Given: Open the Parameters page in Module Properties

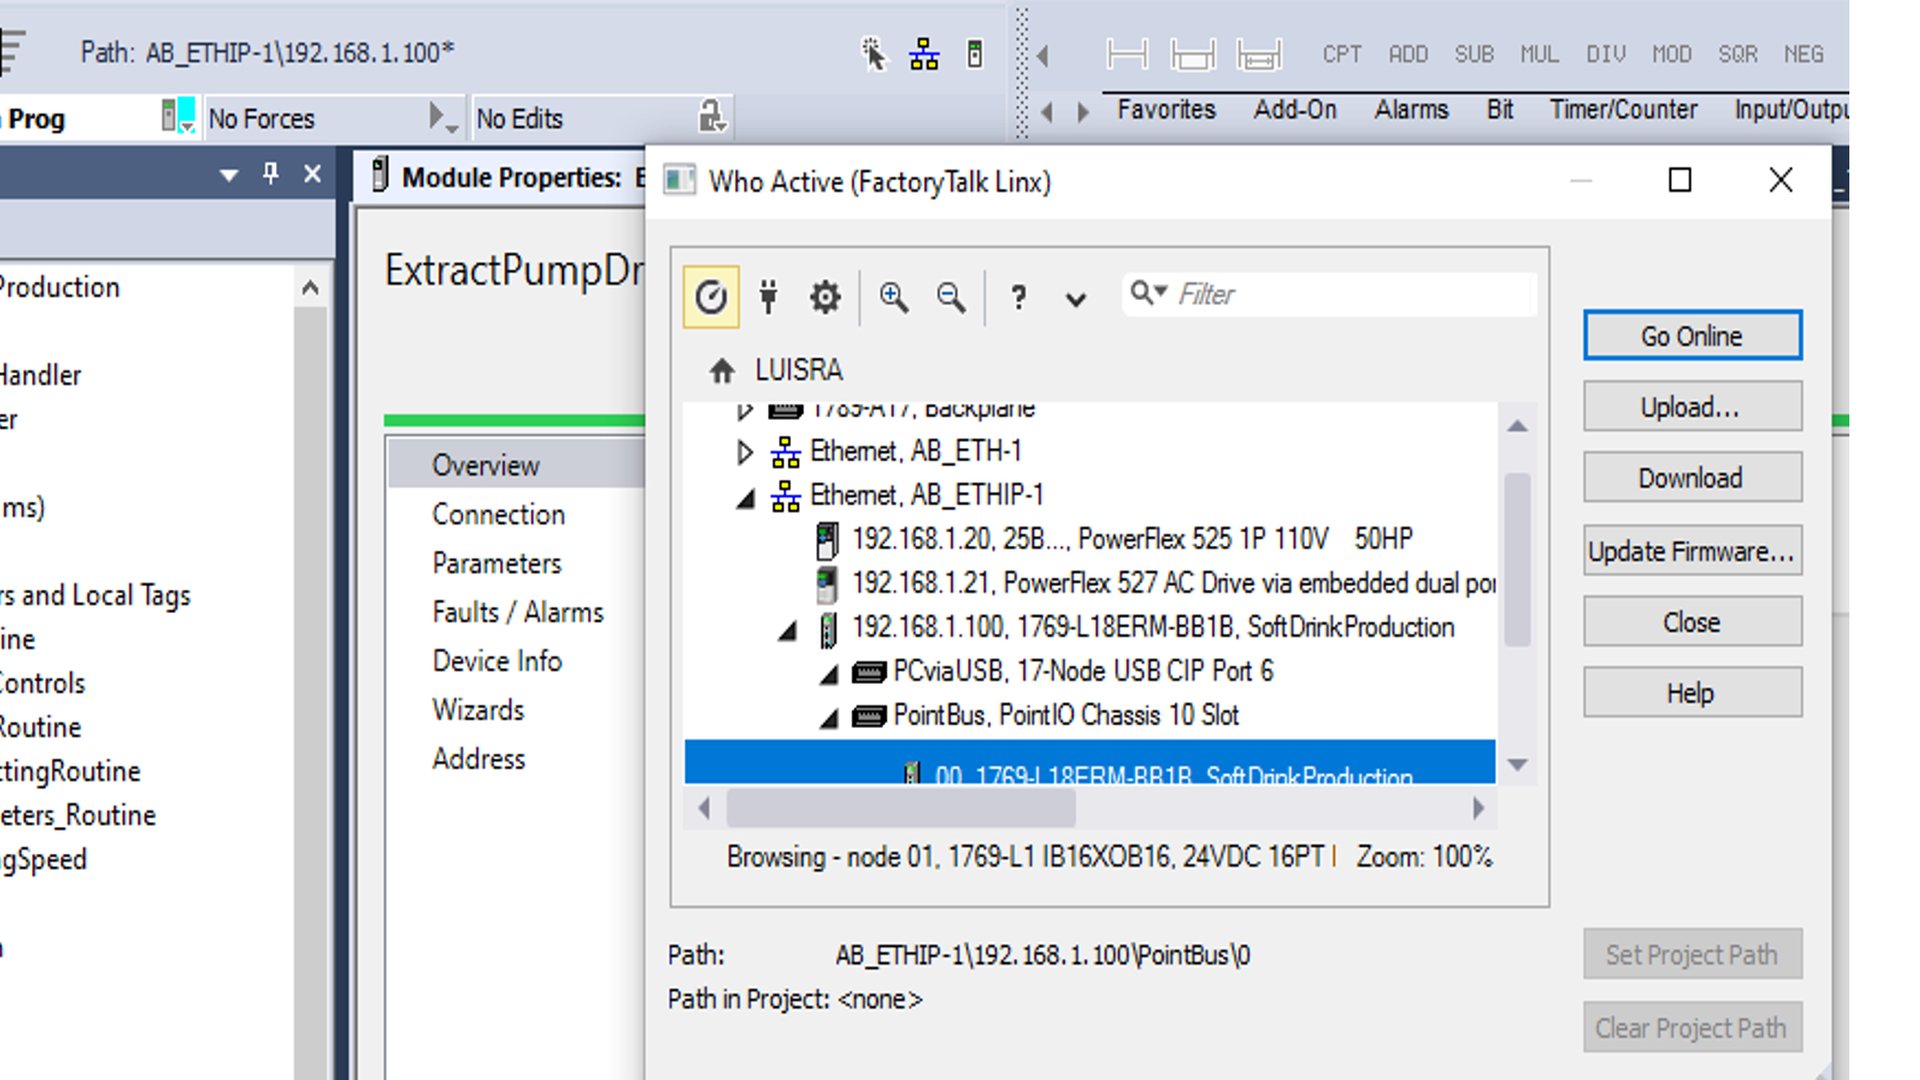Looking at the screenshot, I should [x=496, y=563].
